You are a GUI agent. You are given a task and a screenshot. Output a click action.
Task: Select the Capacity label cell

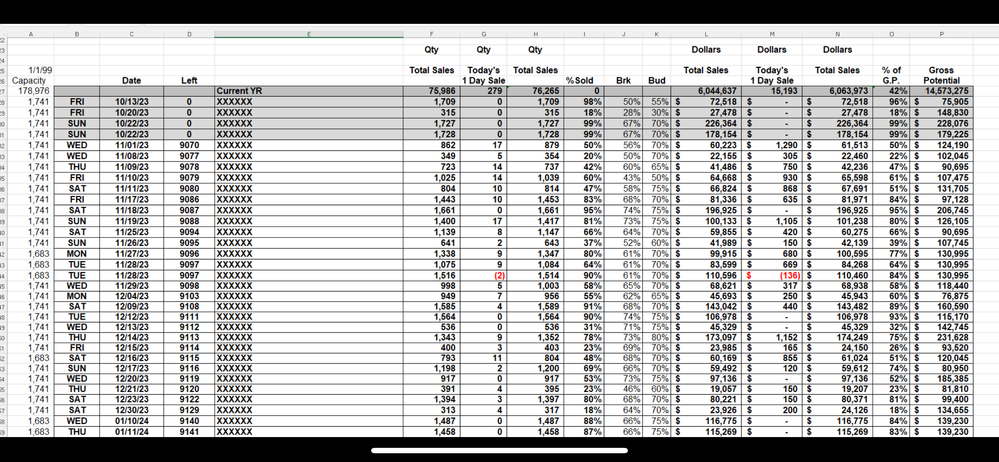tap(31, 80)
